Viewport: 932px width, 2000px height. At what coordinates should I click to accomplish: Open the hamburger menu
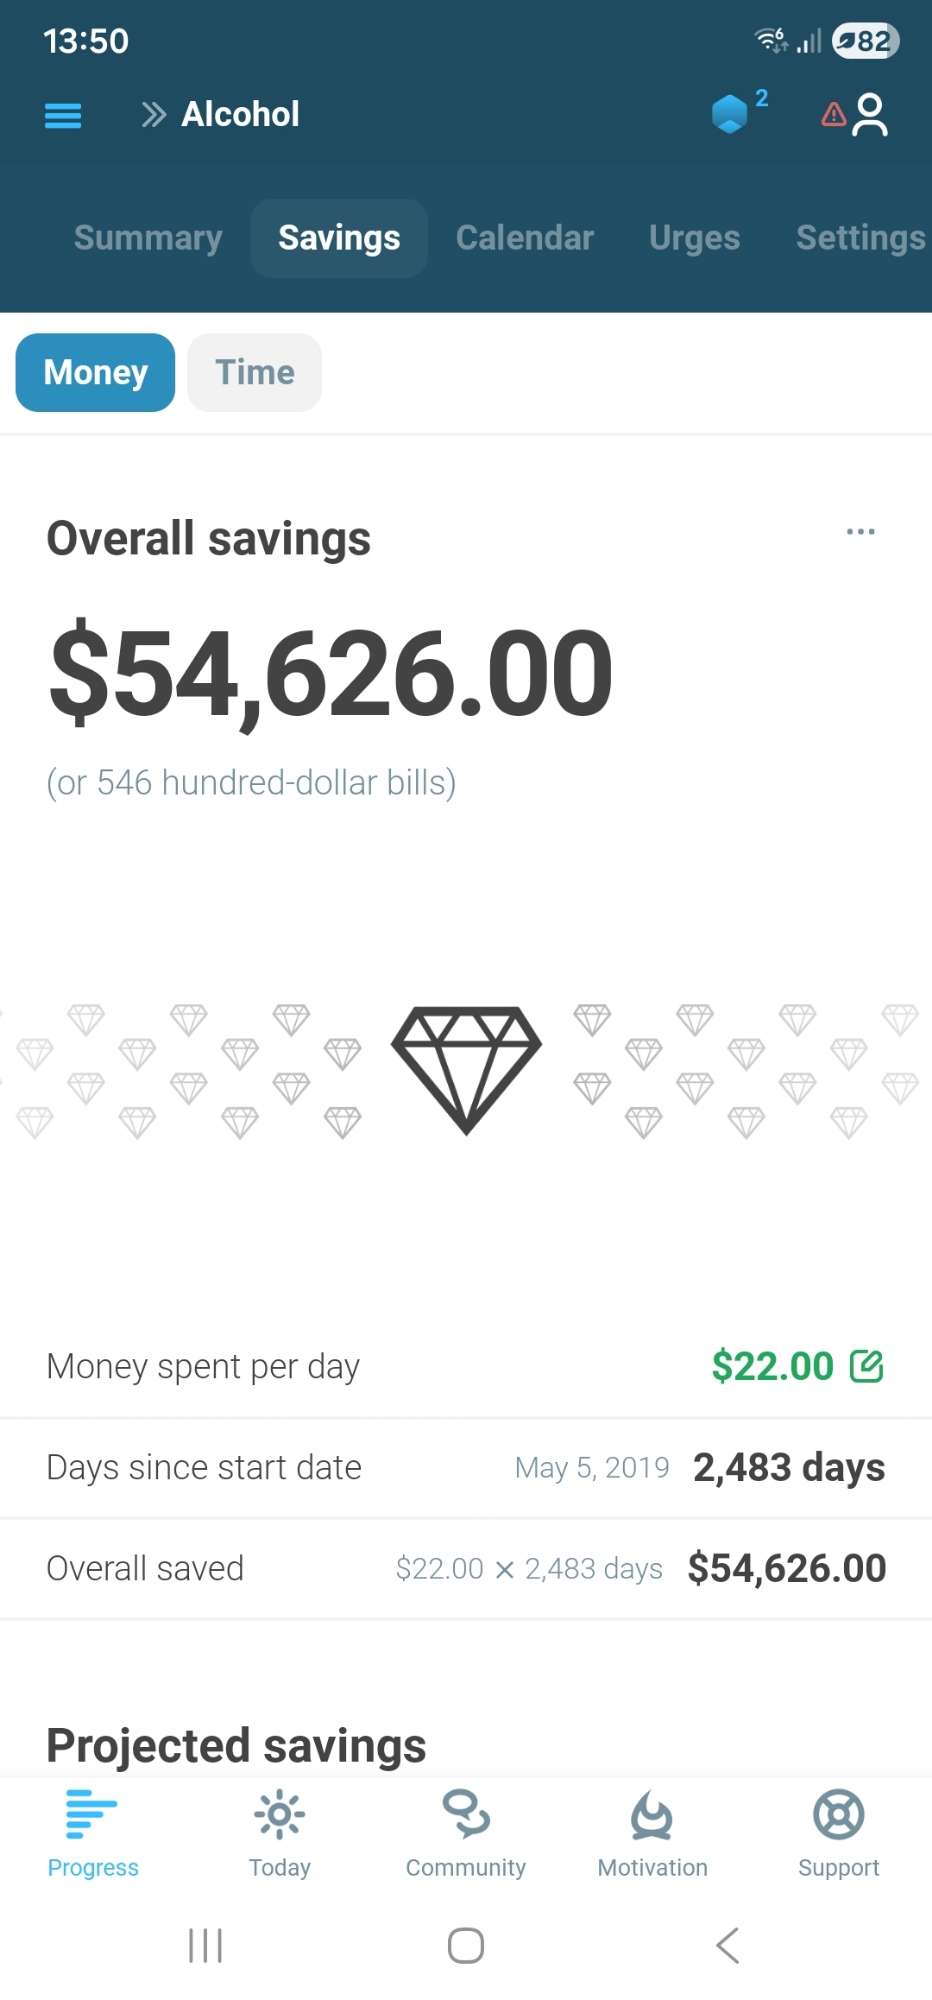pos(63,116)
